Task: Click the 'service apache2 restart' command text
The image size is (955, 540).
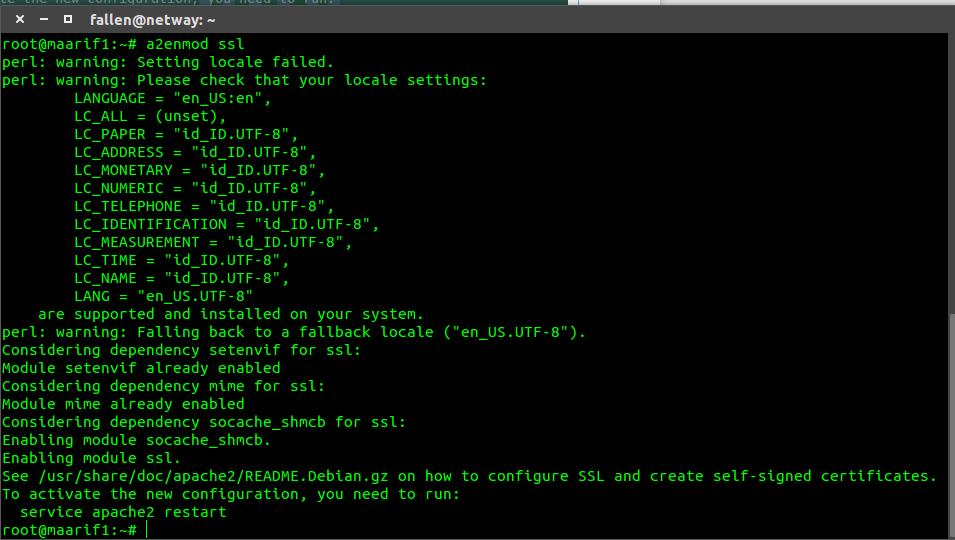Action: click(x=123, y=512)
